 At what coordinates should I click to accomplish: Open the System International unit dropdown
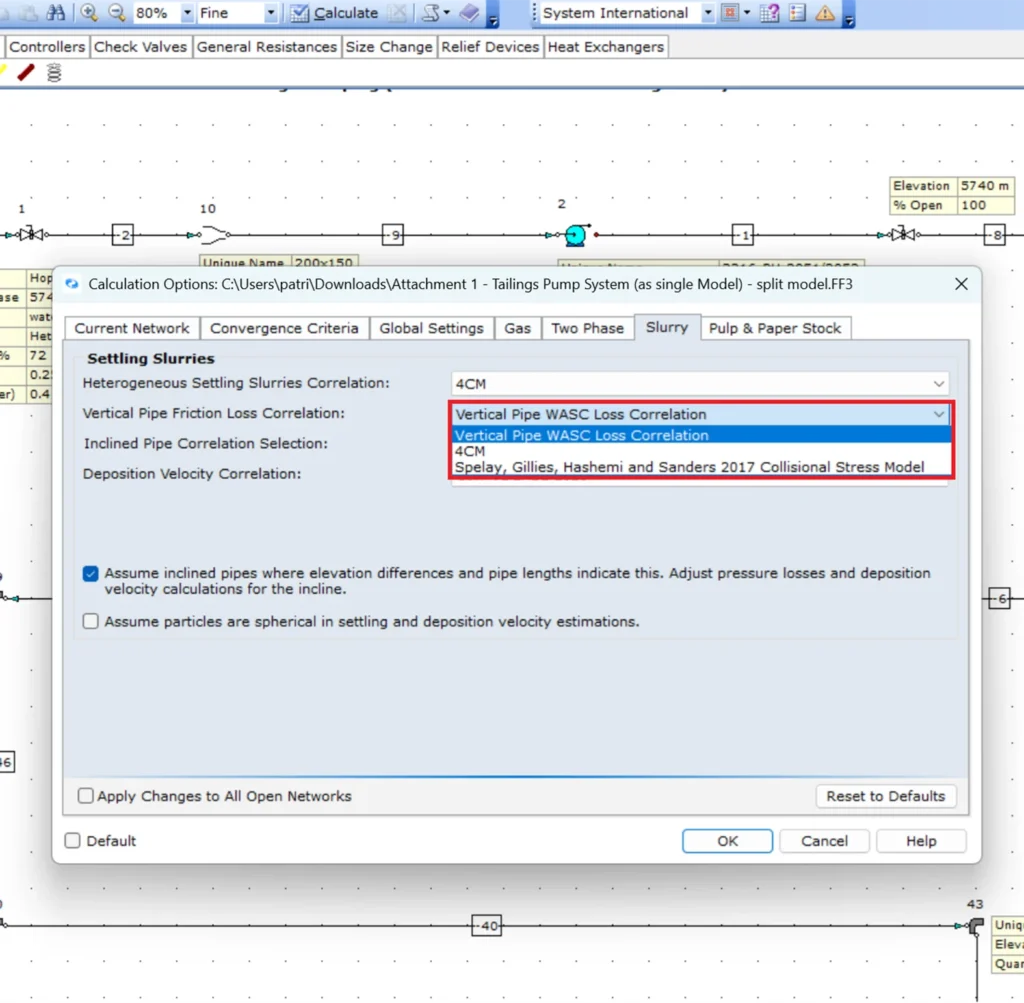pos(709,14)
